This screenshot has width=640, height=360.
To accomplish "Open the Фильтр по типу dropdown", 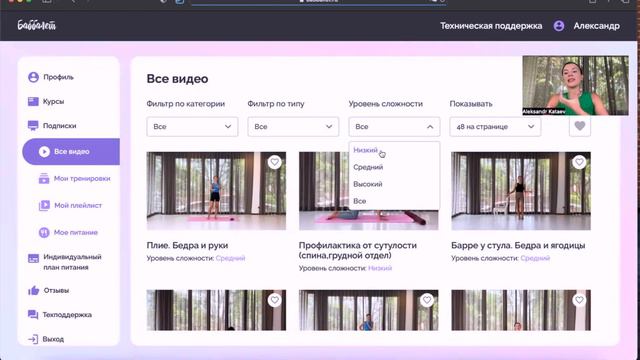I will tap(293, 127).
